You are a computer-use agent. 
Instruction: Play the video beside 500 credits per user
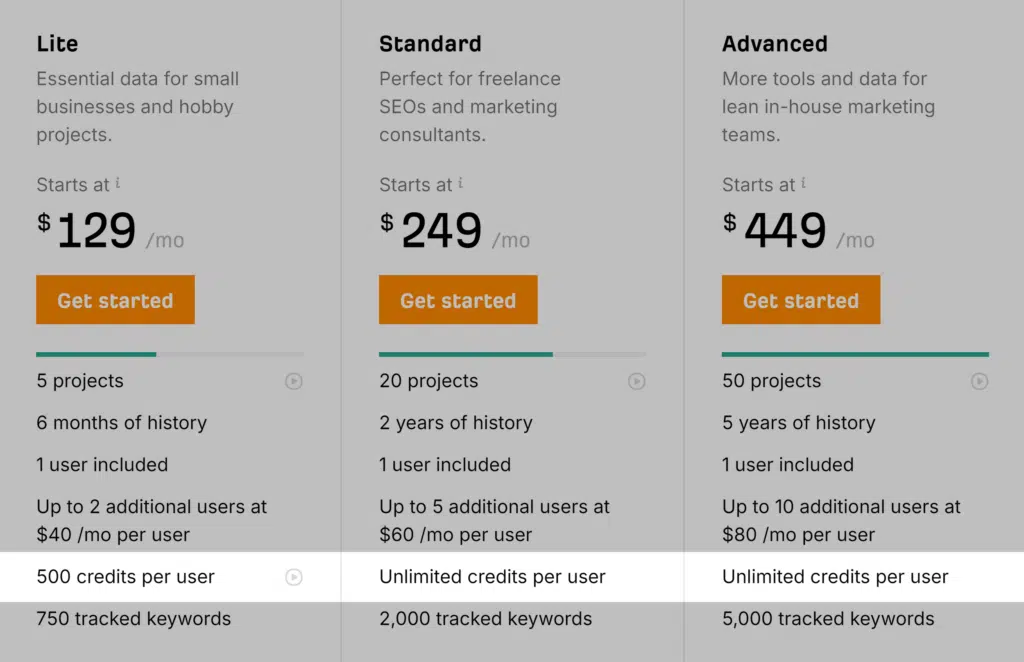293,577
